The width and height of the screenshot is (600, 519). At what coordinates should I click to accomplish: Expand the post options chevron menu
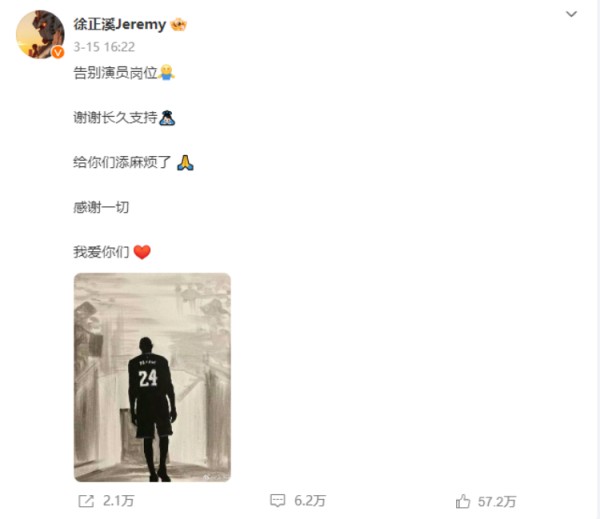pos(571,14)
